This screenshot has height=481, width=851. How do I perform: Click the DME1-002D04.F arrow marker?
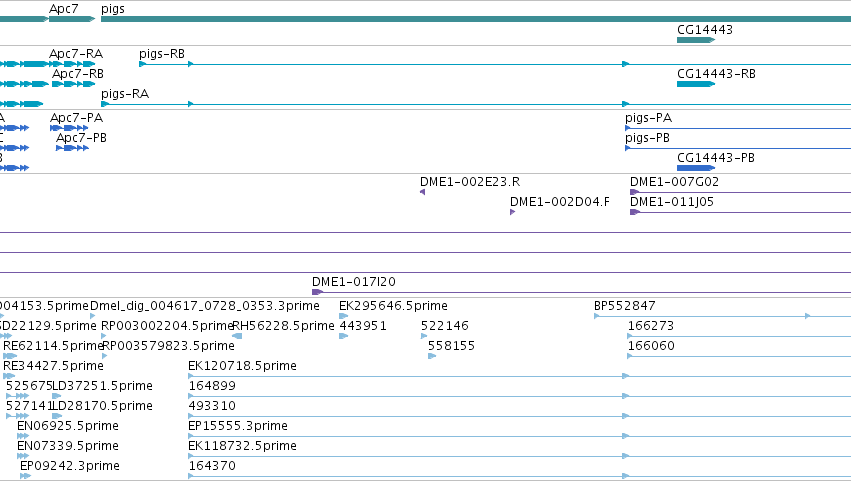(512, 212)
